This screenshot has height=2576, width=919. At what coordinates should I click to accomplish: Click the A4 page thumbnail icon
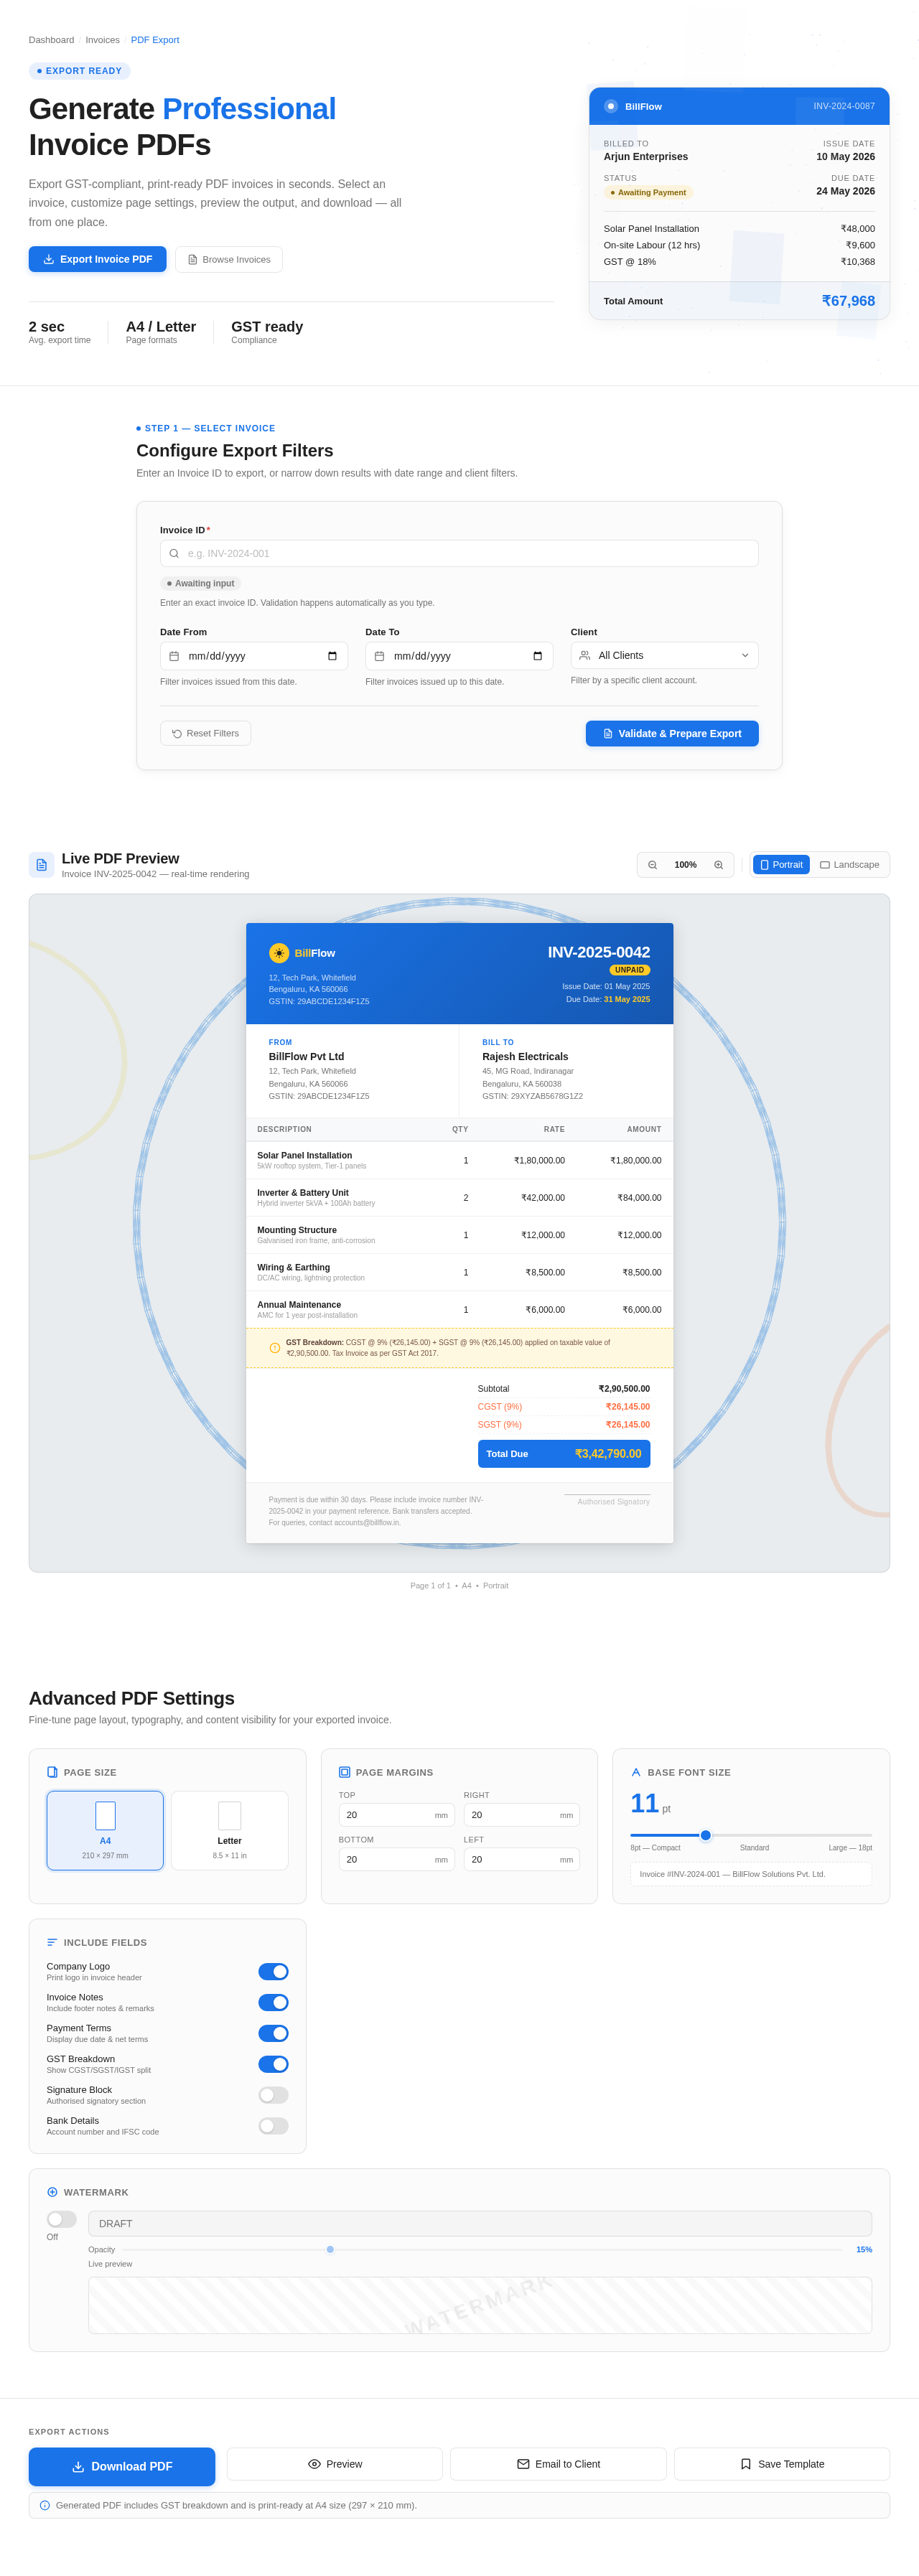pyautogui.click(x=105, y=1816)
